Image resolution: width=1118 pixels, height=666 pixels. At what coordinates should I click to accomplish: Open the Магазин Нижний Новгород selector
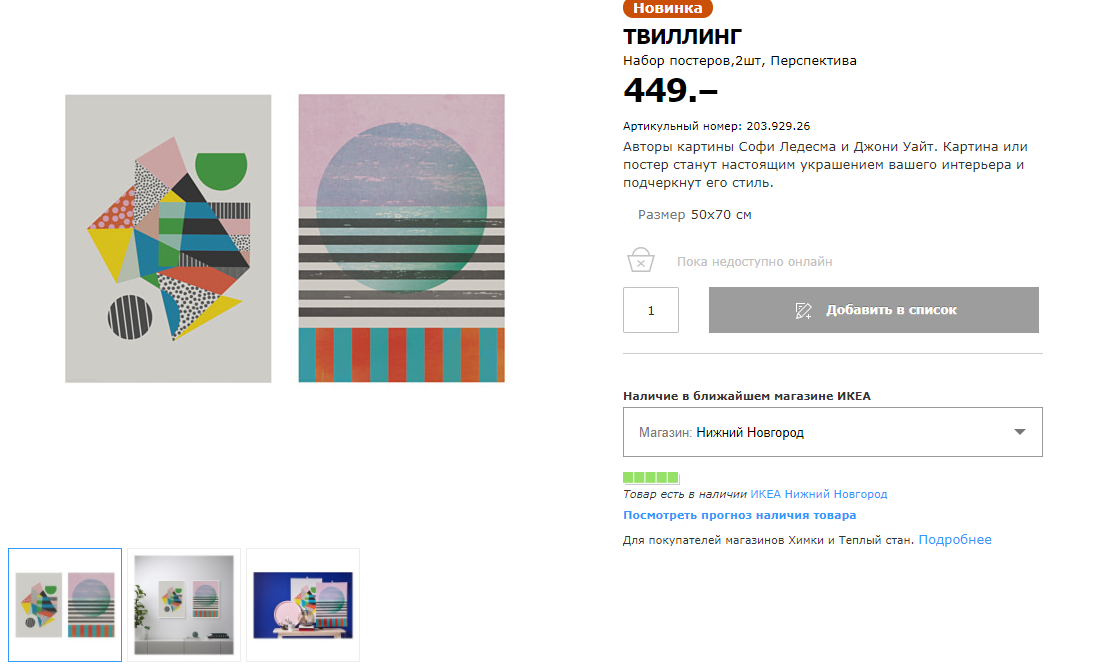tap(832, 432)
